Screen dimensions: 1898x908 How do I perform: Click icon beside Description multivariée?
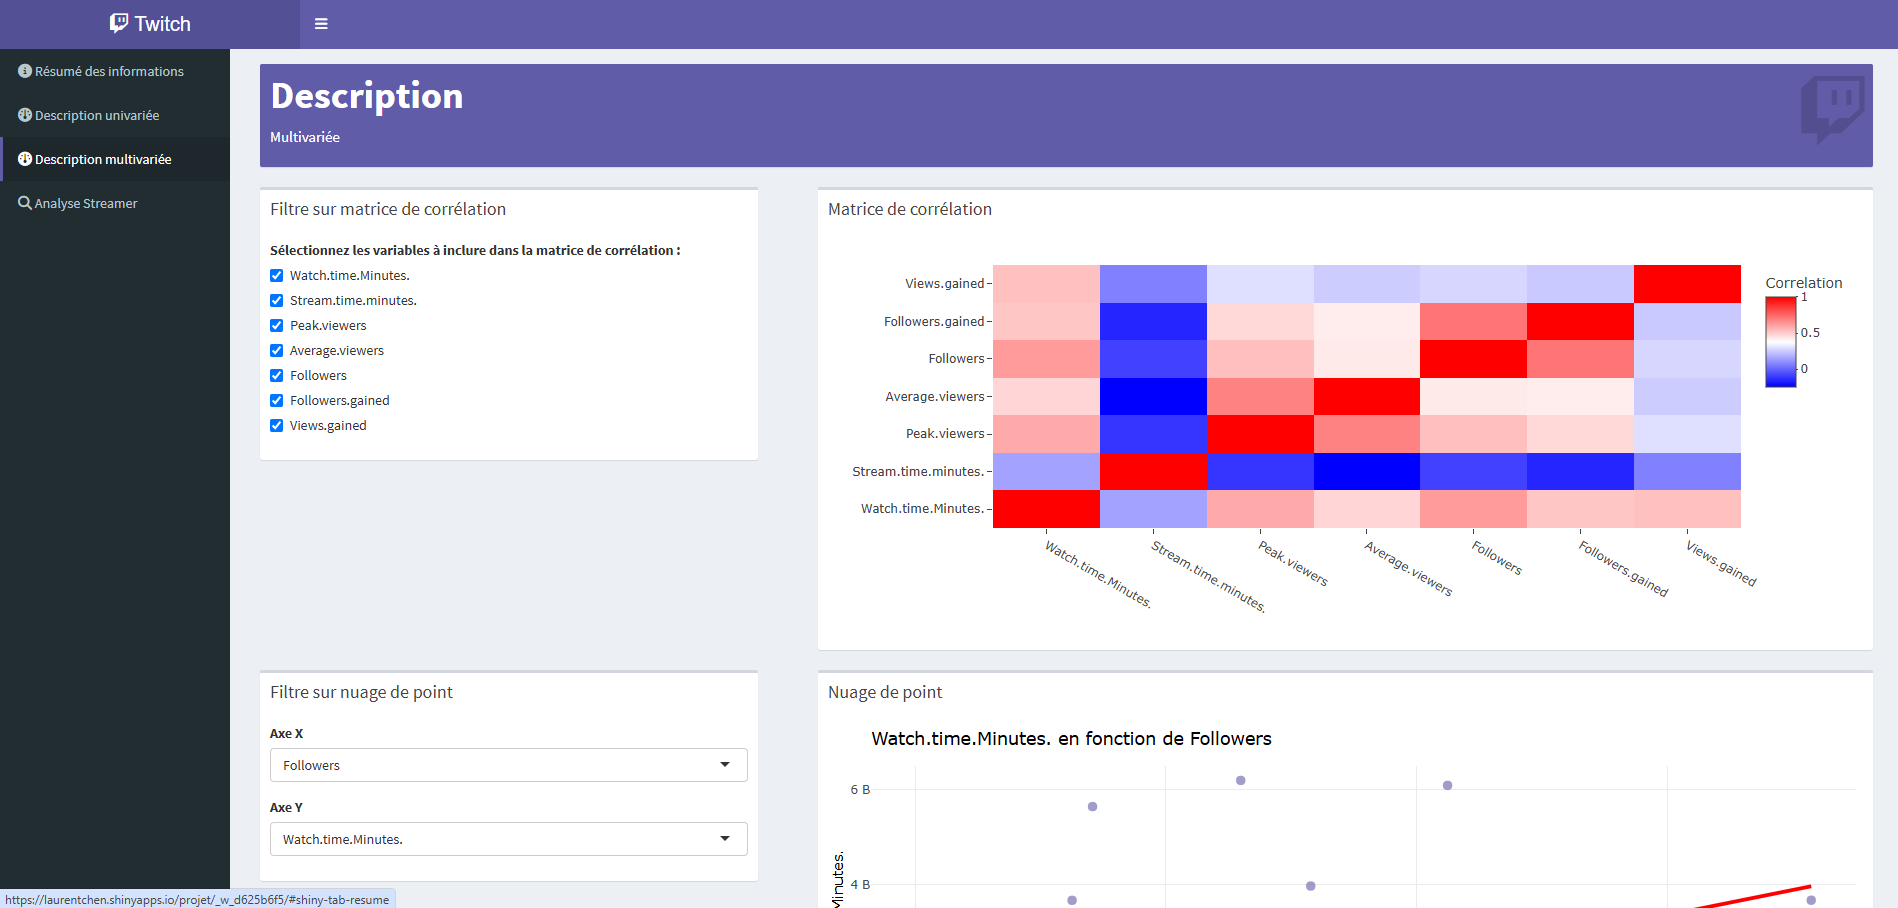tap(25, 159)
